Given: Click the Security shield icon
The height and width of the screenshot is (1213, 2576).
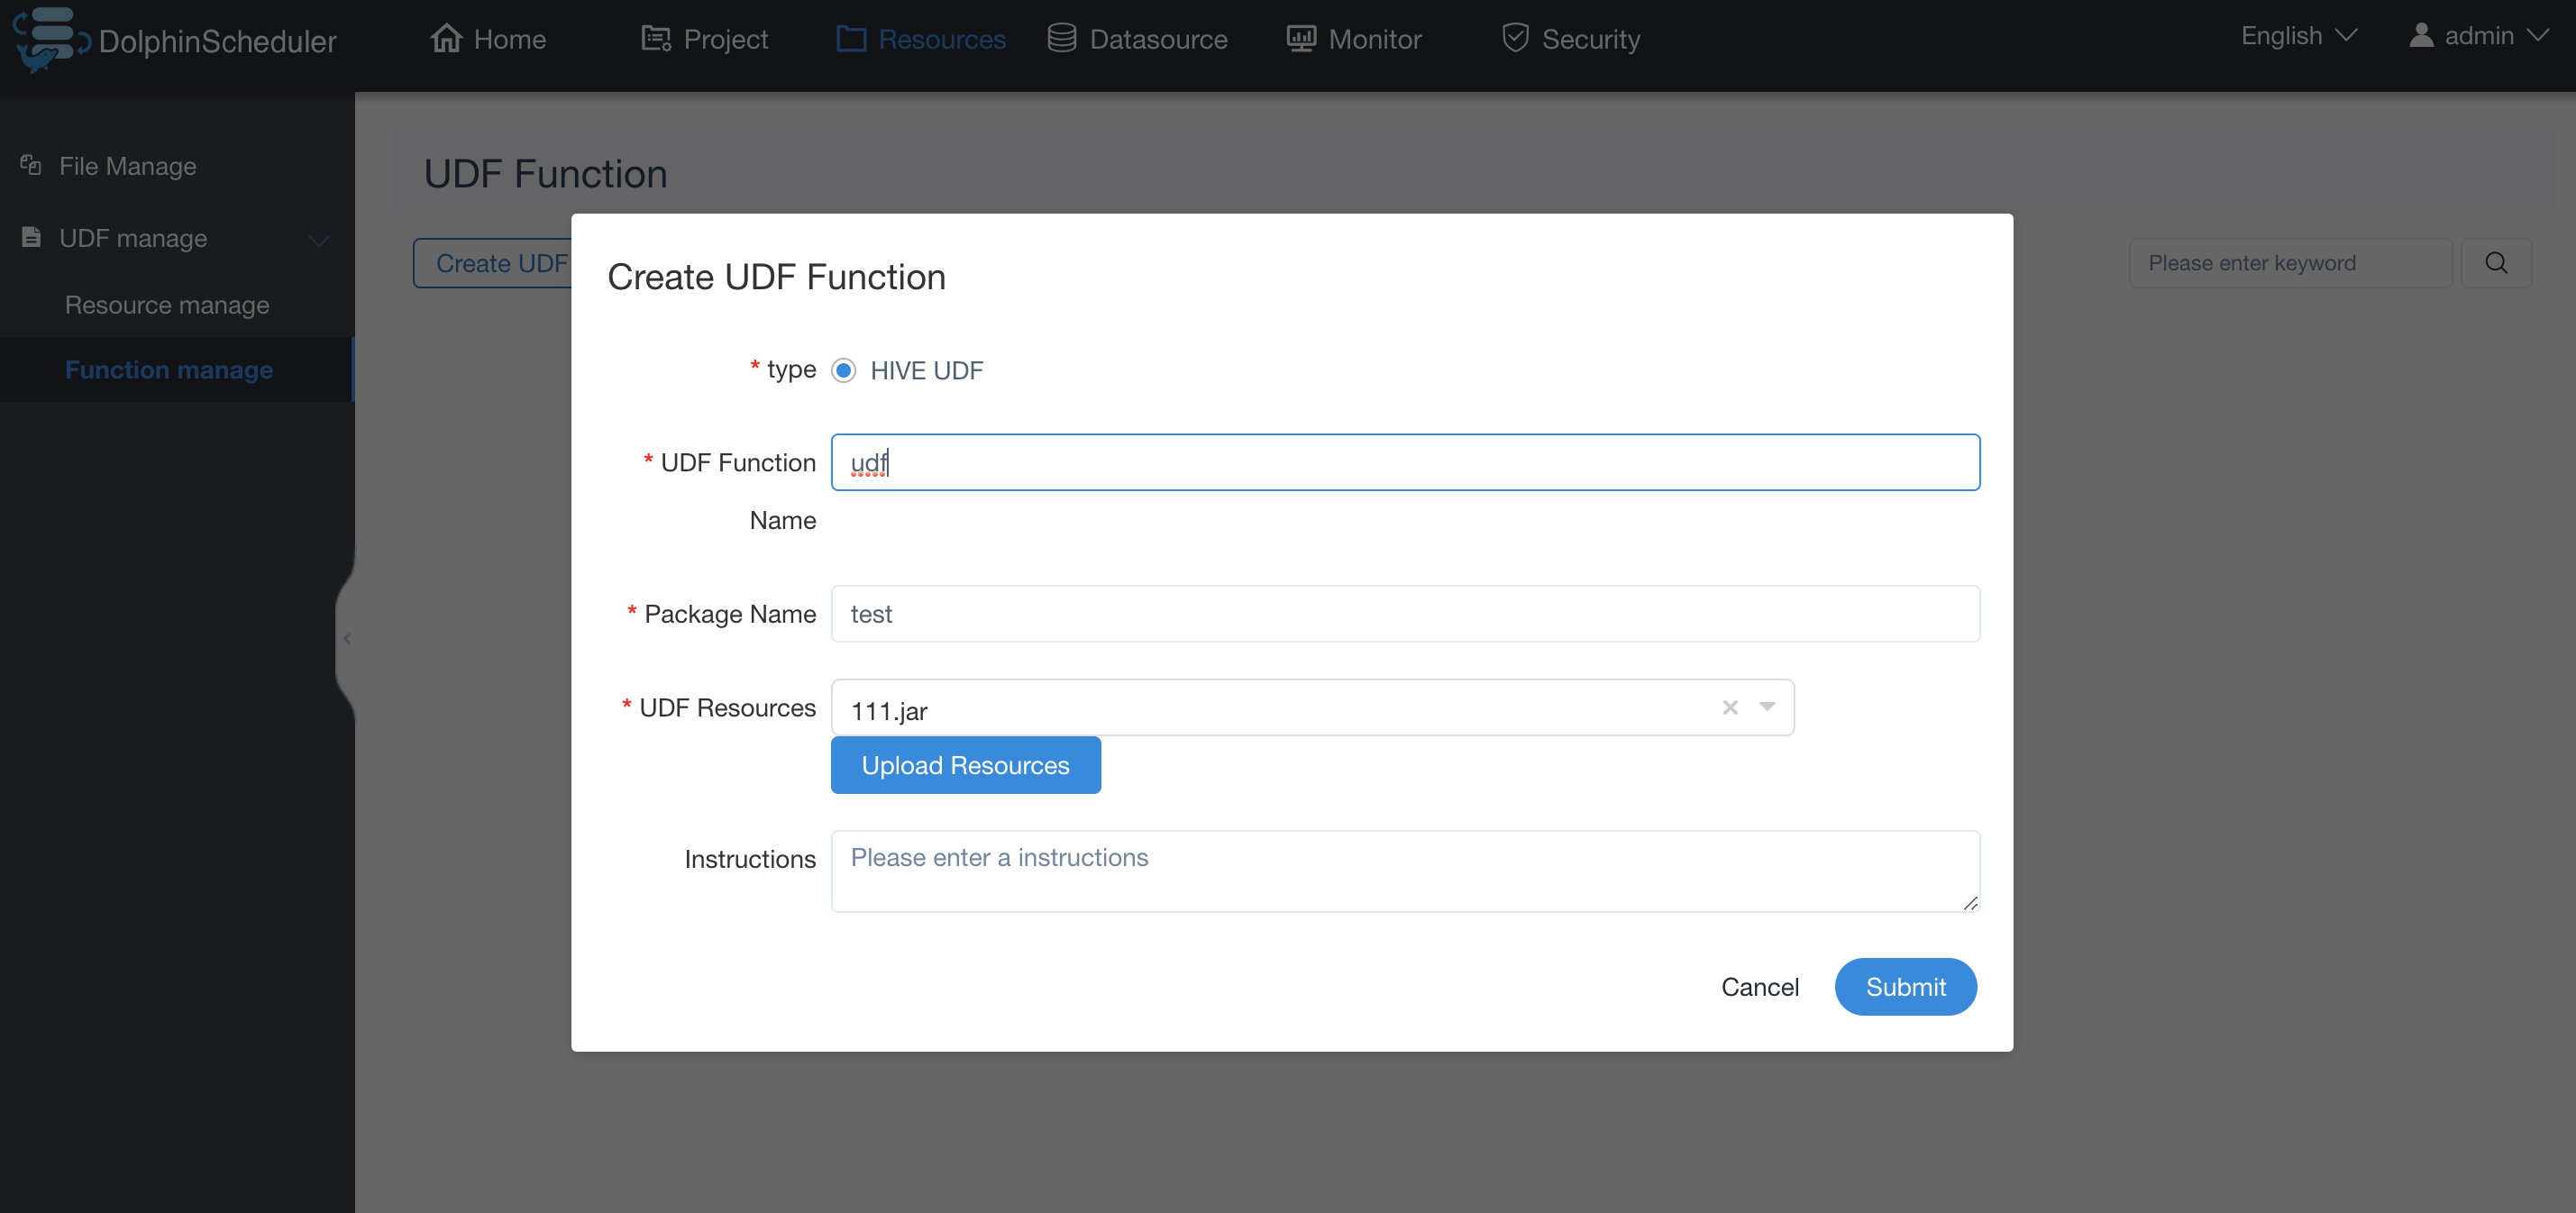Looking at the screenshot, I should (x=1515, y=38).
